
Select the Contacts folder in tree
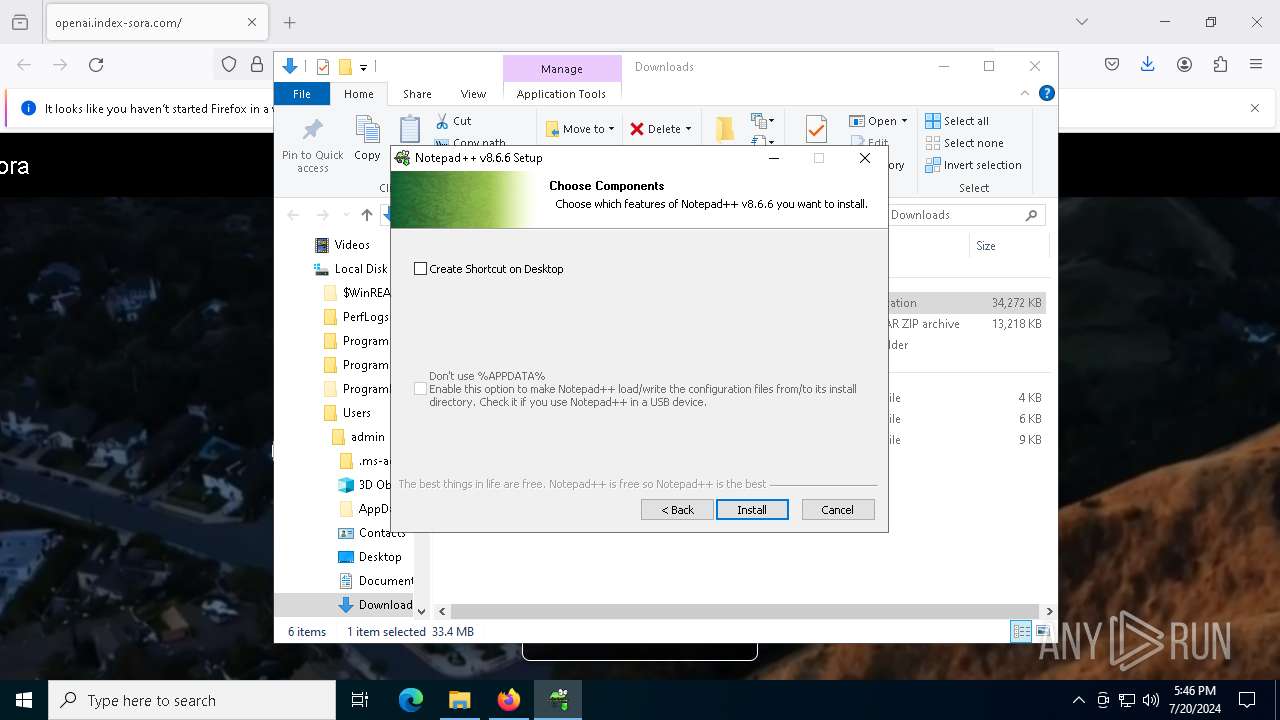click(x=372, y=533)
